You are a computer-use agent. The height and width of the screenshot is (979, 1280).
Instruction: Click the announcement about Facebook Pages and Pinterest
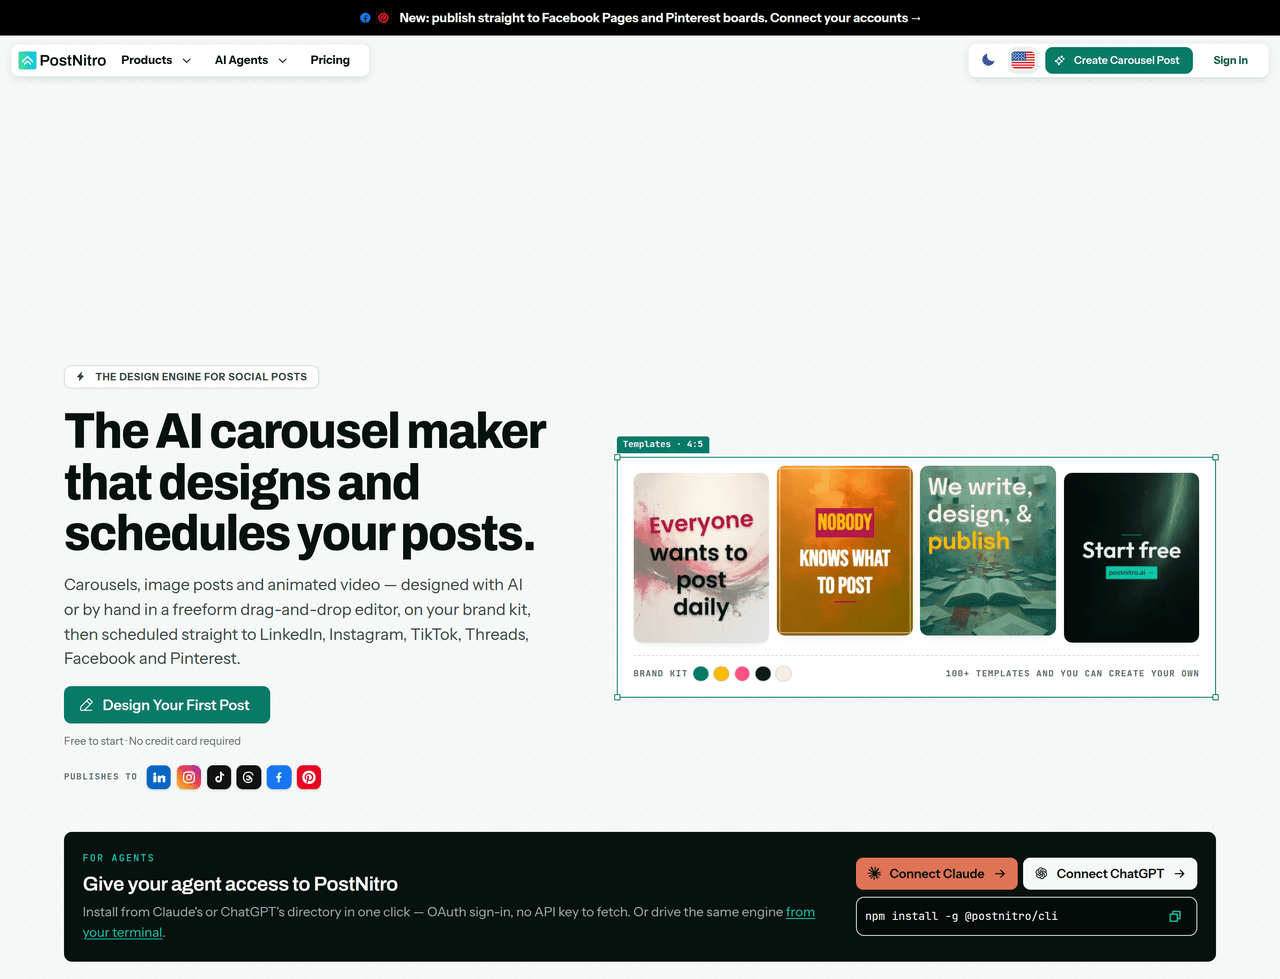(660, 18)
